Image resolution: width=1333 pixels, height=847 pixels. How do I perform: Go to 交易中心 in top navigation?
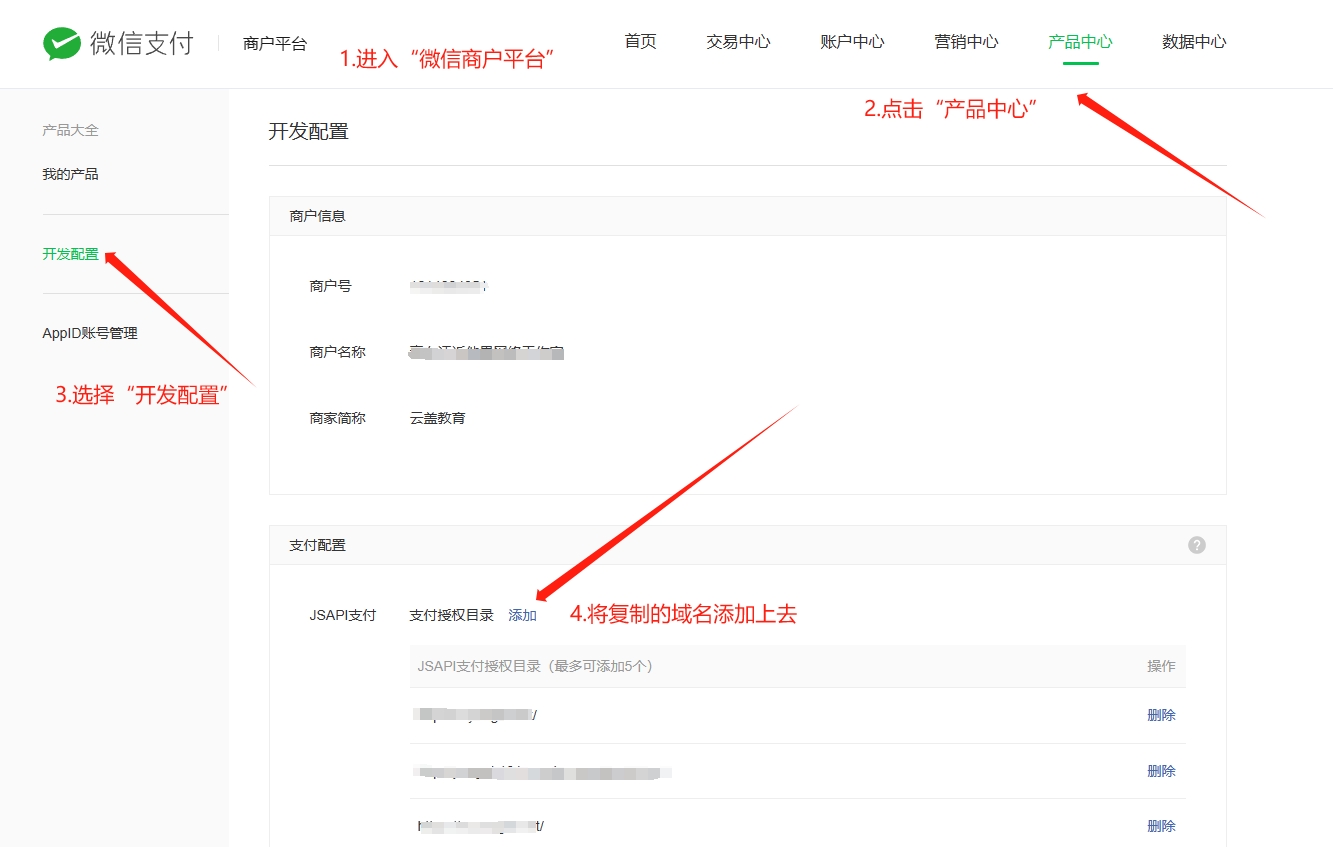738,42
